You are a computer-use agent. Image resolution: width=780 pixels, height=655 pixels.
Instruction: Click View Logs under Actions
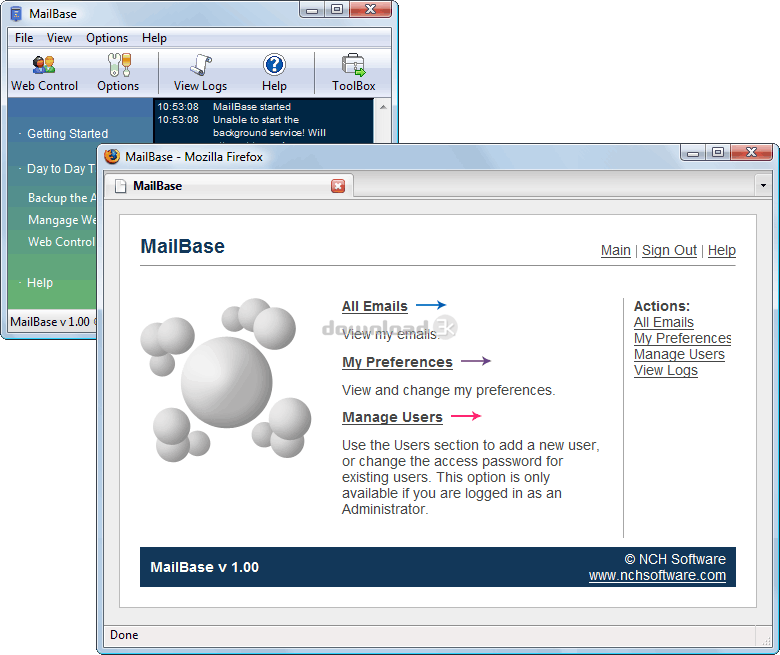pyautogui.click(x=666, y=371)
